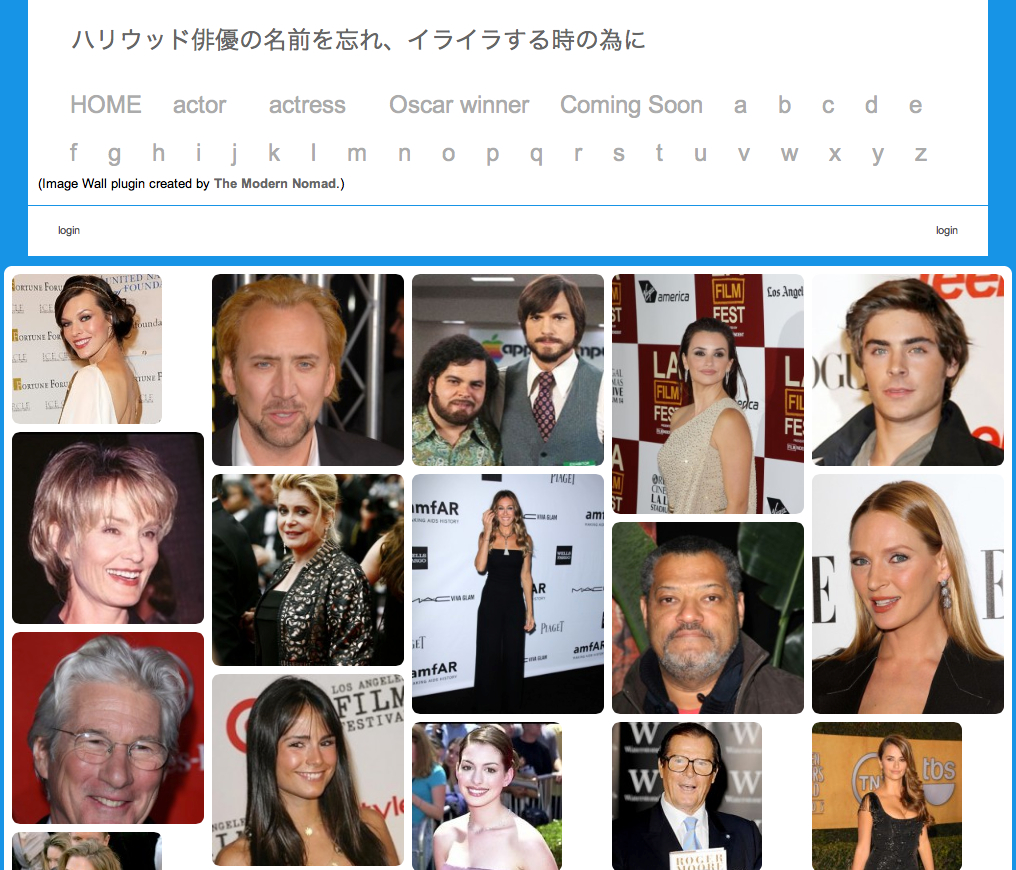
Task: Filter names by letter s
Action: pyautogui.click(x=618, y=154)
